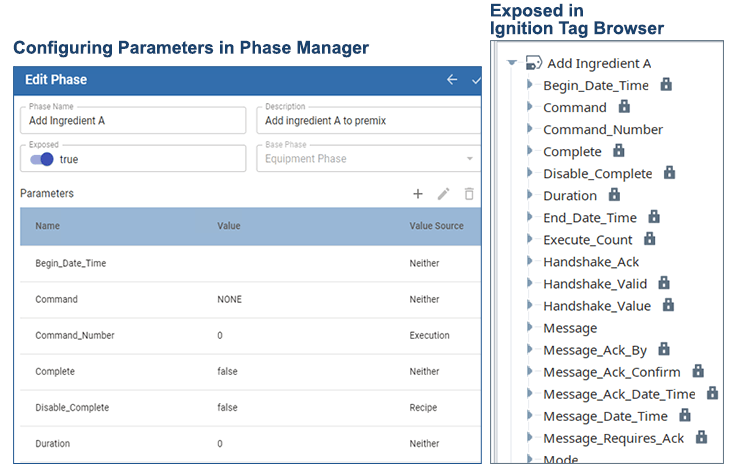Sort by the Name column header
734x464 pixels.
[47, 226]
